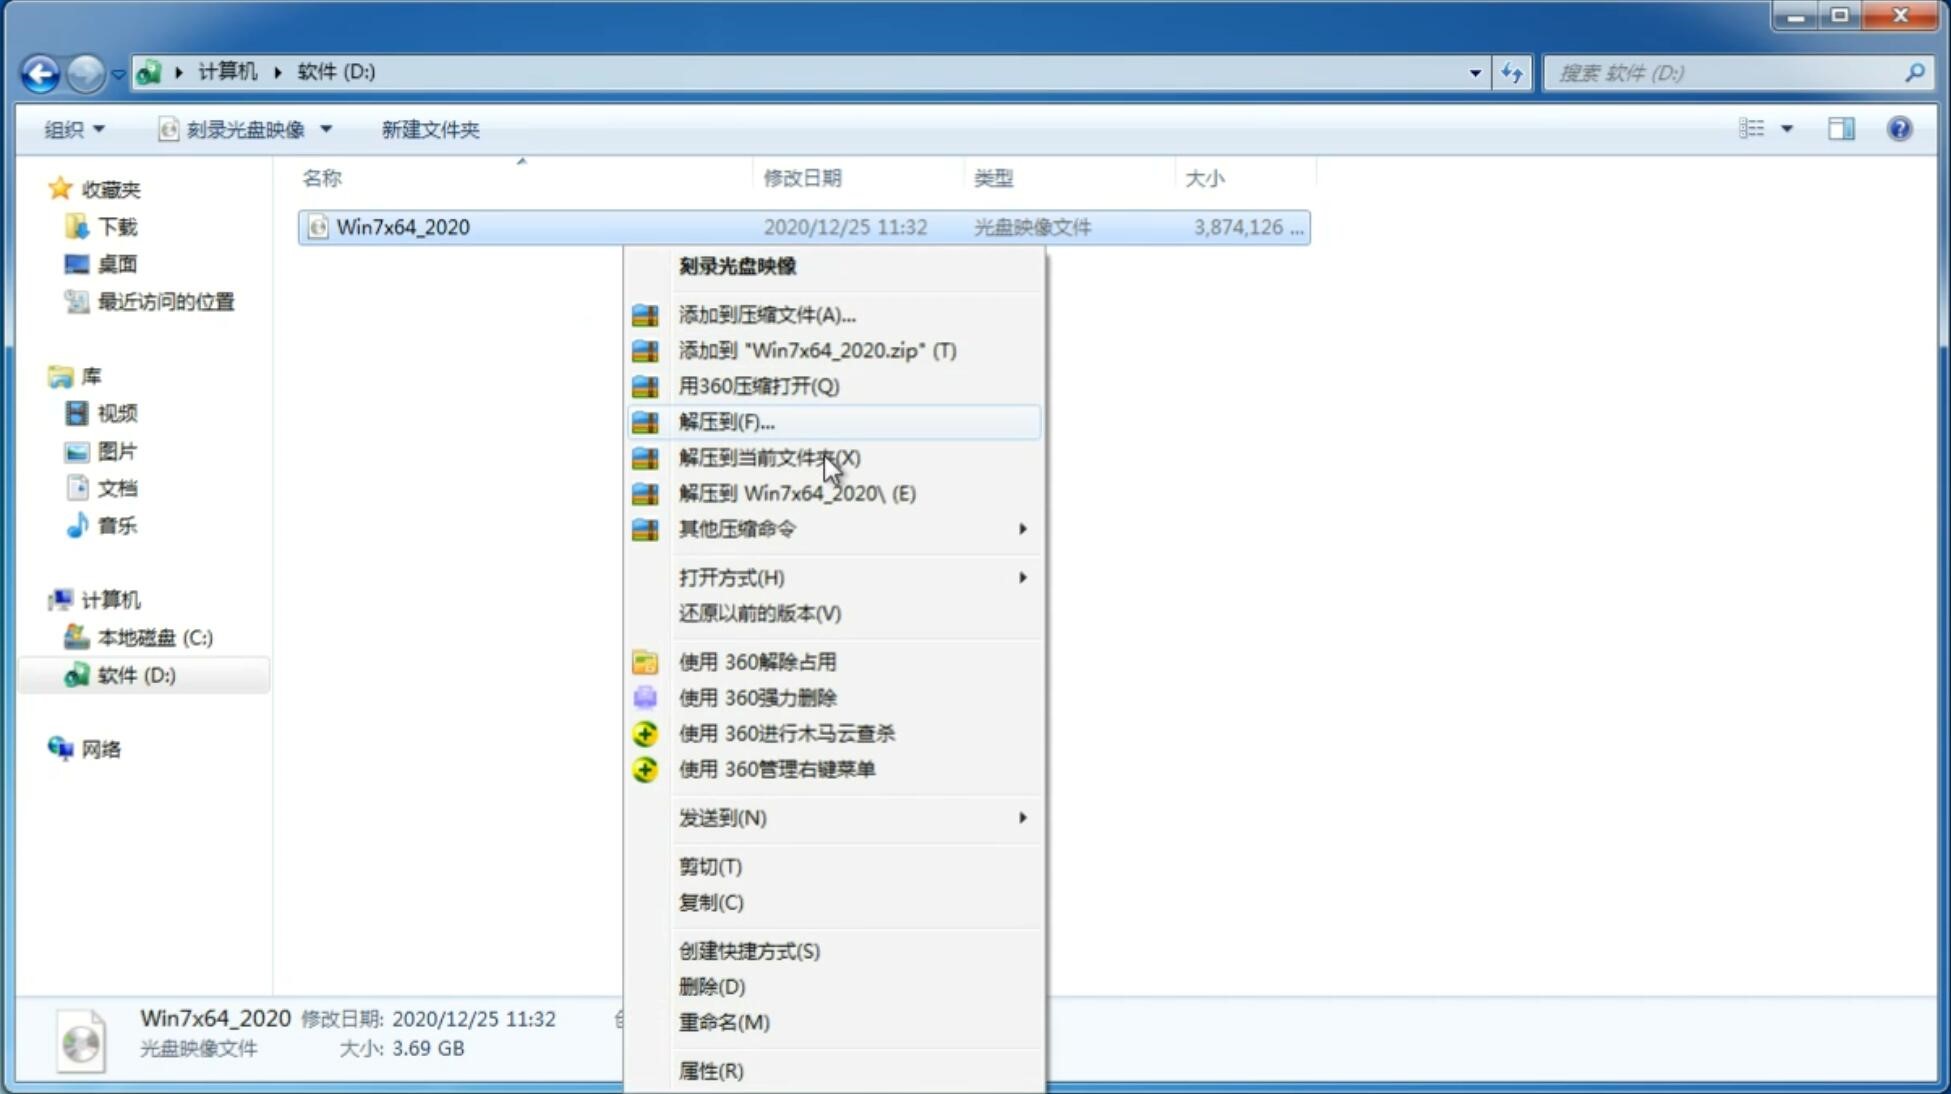Expand 打开方式 submenu arrow

(1022, 578)
